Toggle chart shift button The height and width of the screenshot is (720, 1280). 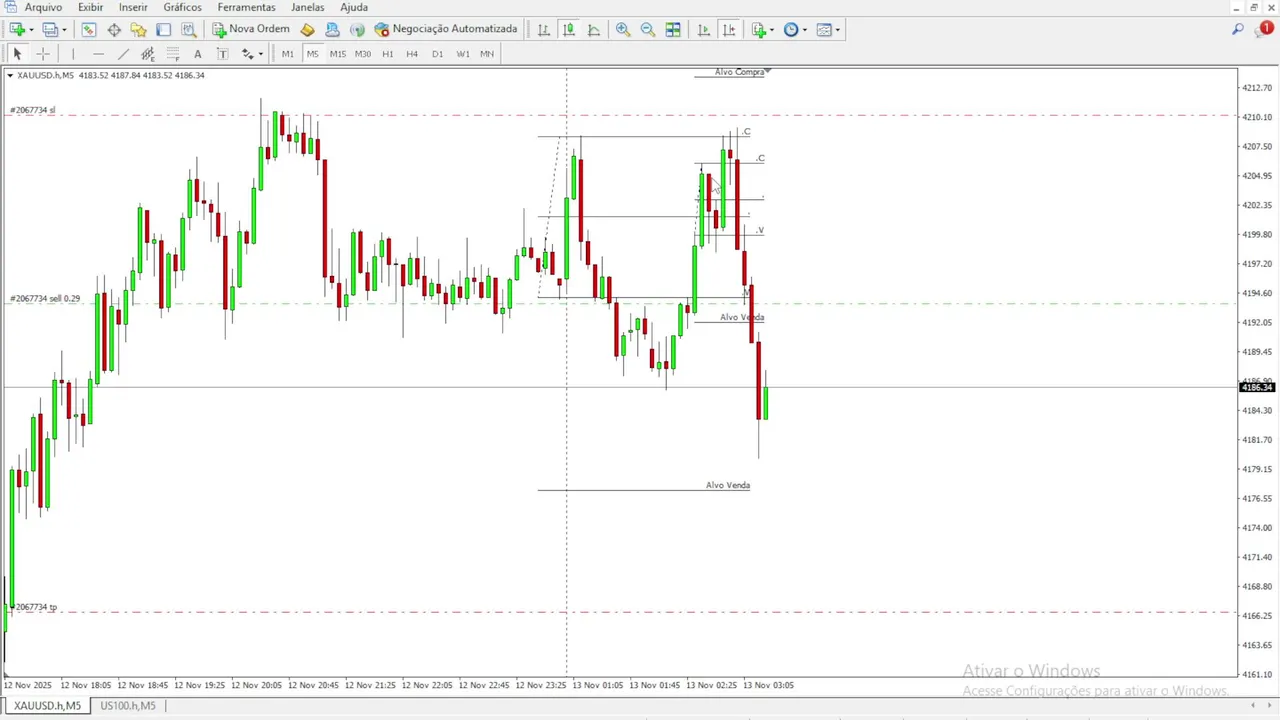click(729, 30)
